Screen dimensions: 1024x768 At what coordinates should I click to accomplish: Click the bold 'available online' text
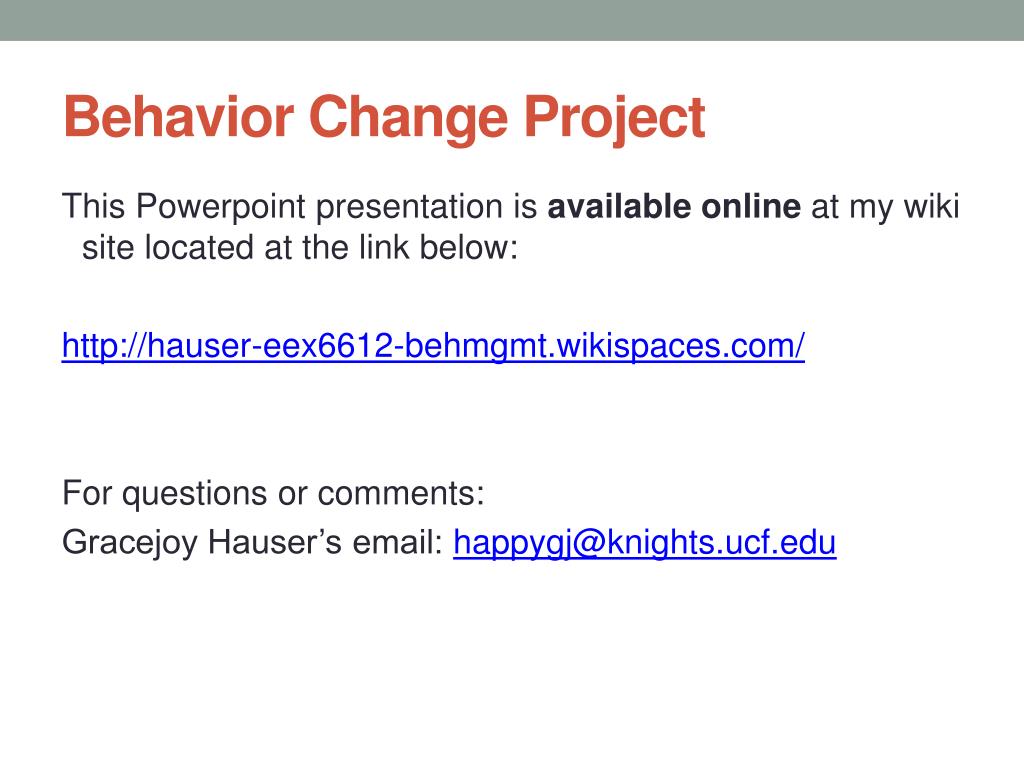coord(674,206)
